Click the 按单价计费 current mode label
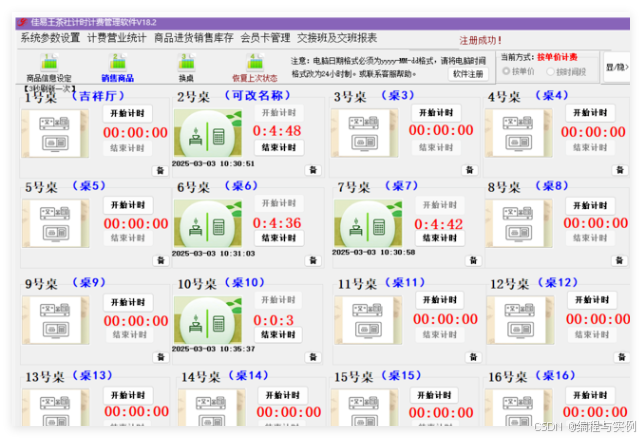 coord(557,57)
